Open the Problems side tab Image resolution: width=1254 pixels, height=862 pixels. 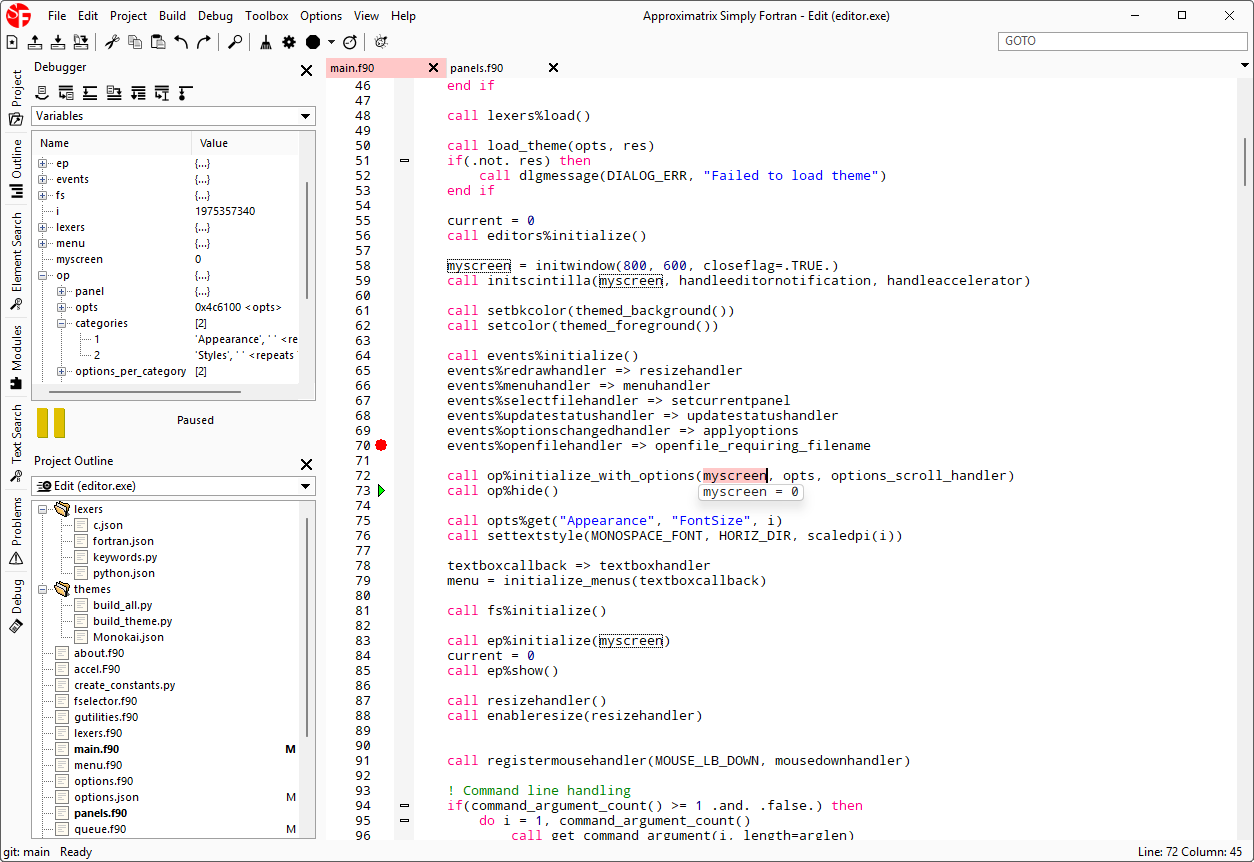[x=16, y=532]
